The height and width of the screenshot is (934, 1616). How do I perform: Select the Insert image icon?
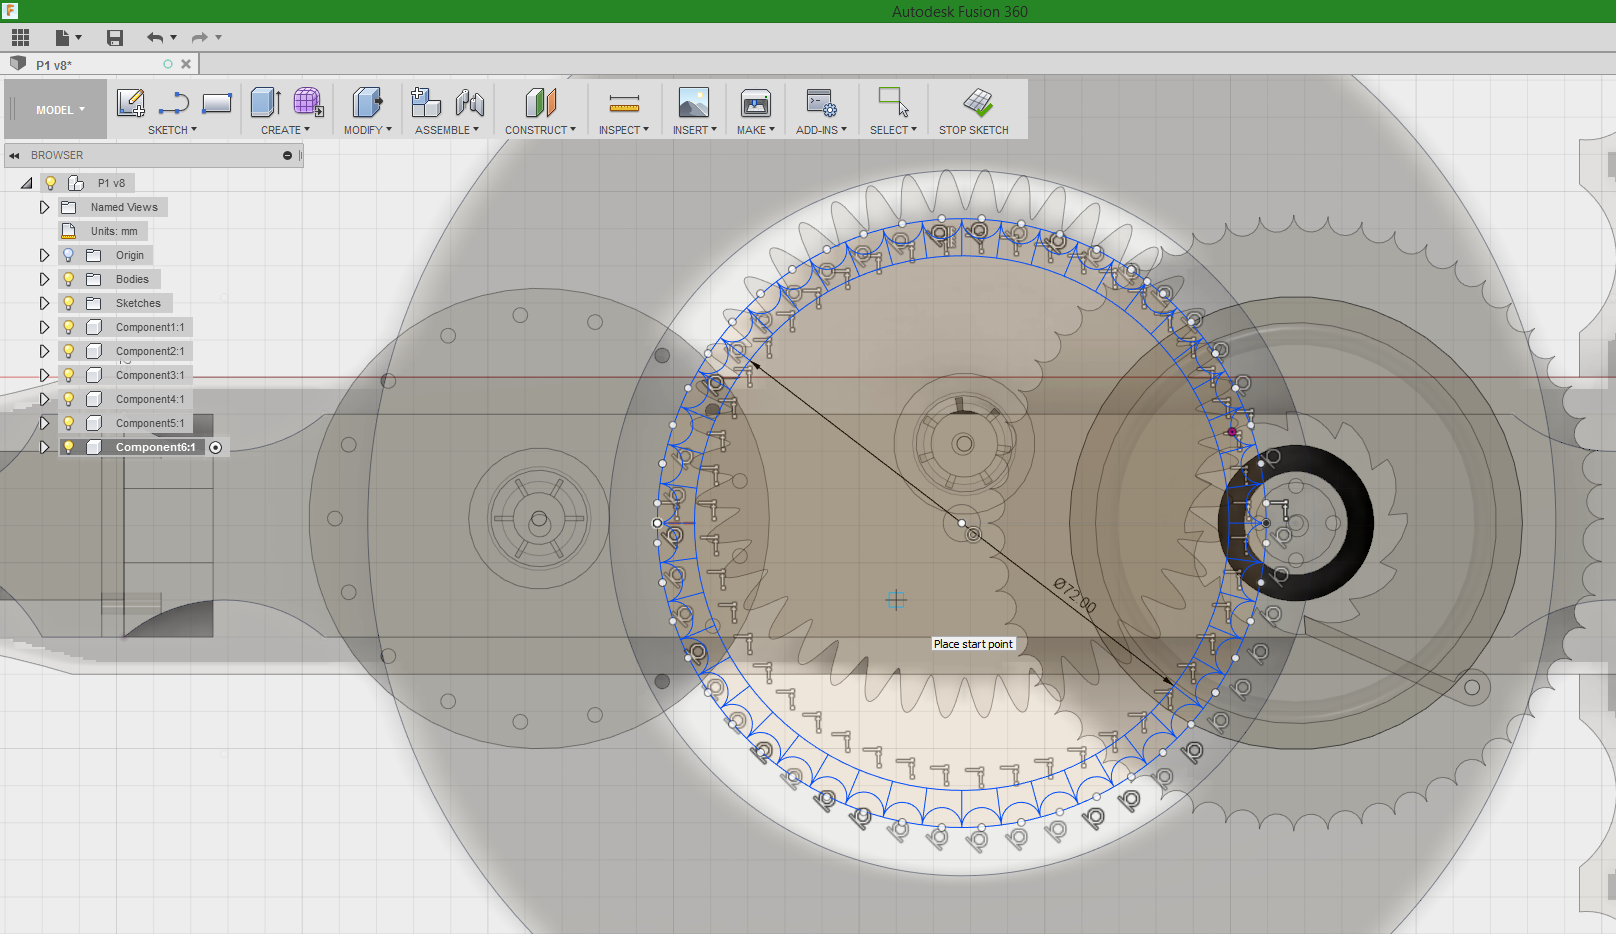tap(693, 103)
